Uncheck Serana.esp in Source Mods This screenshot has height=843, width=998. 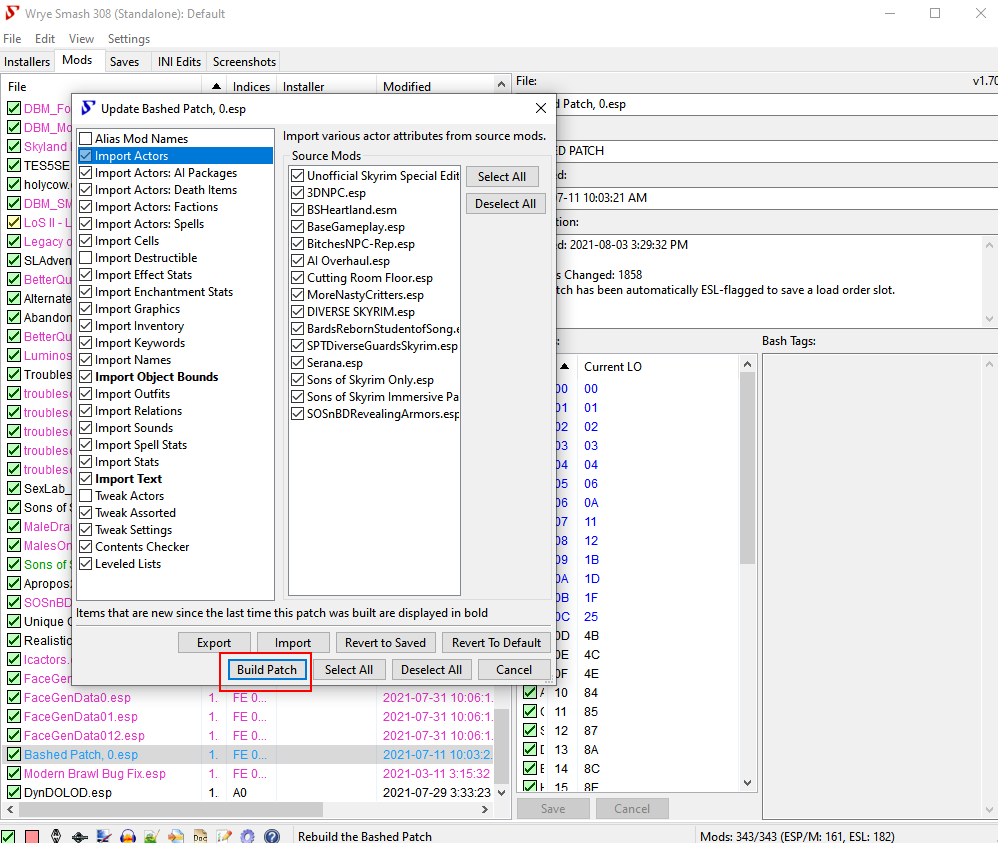(297, 363)
